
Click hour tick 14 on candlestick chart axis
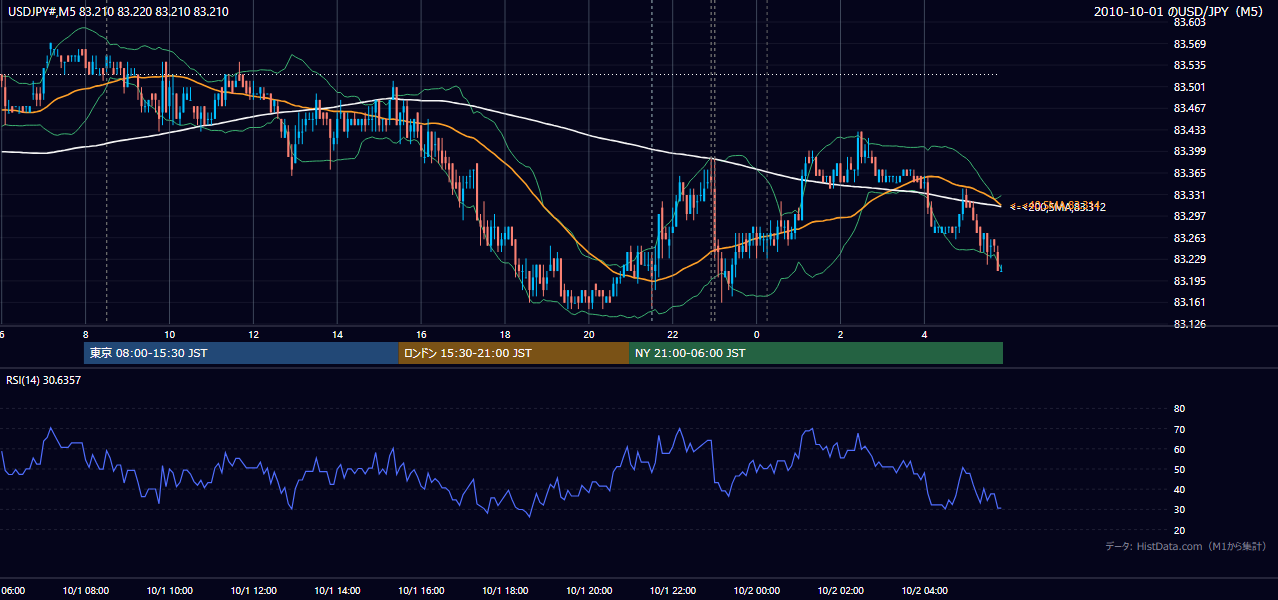tap(338, 334)
